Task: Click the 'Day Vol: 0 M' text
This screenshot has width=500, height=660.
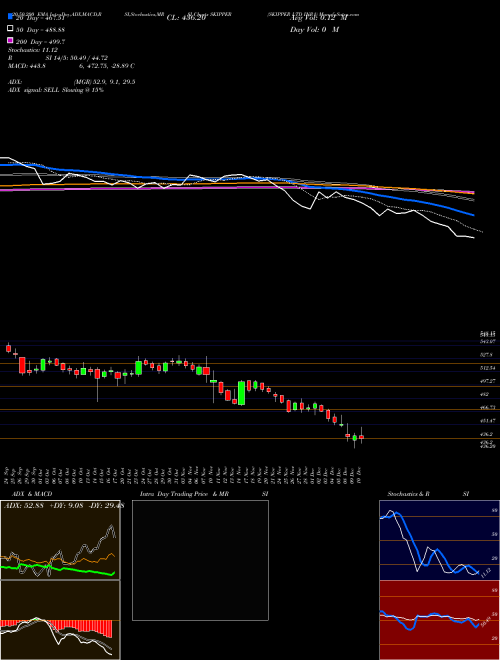Action: tap(314, 29)
